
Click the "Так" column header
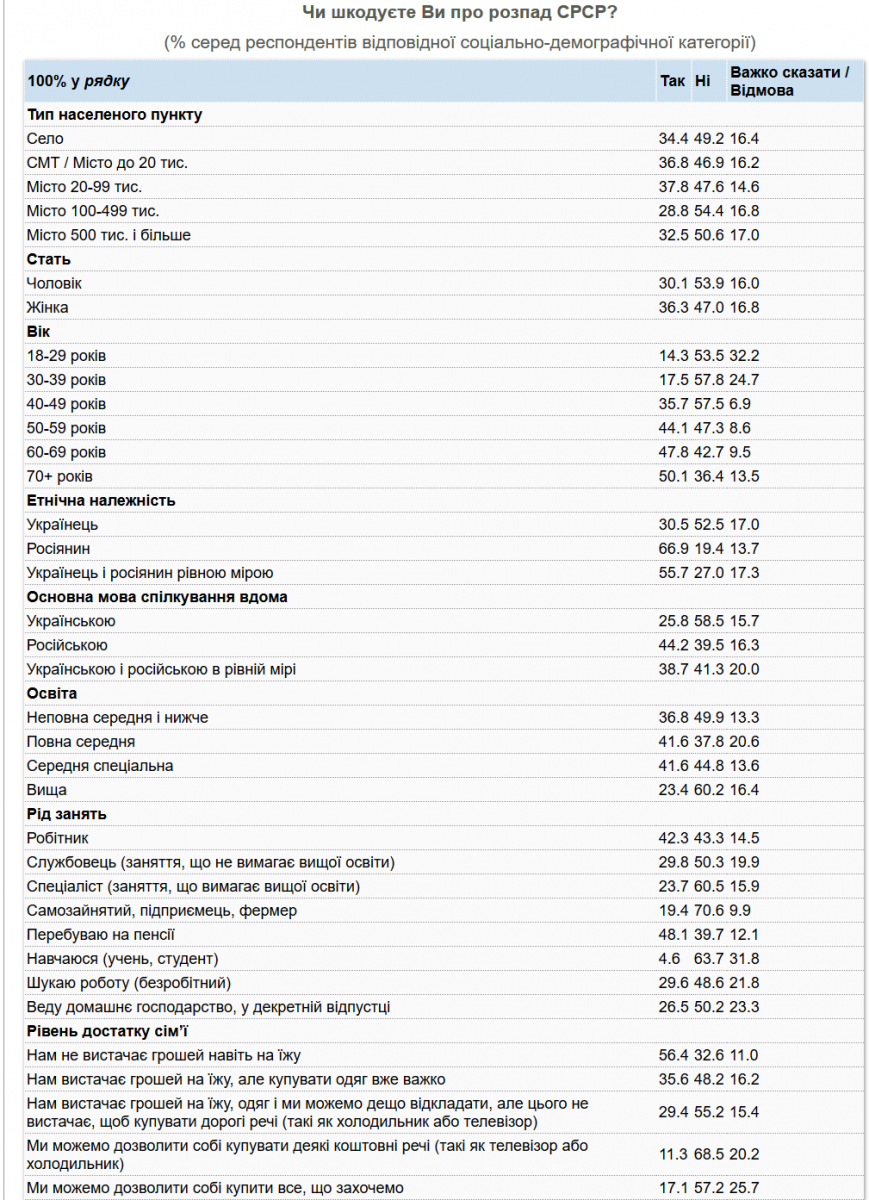pyautogui.click(x=672, y=81)
